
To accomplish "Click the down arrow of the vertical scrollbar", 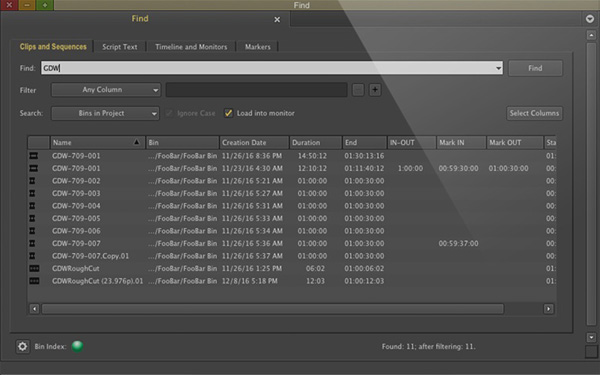I will 591,337.
